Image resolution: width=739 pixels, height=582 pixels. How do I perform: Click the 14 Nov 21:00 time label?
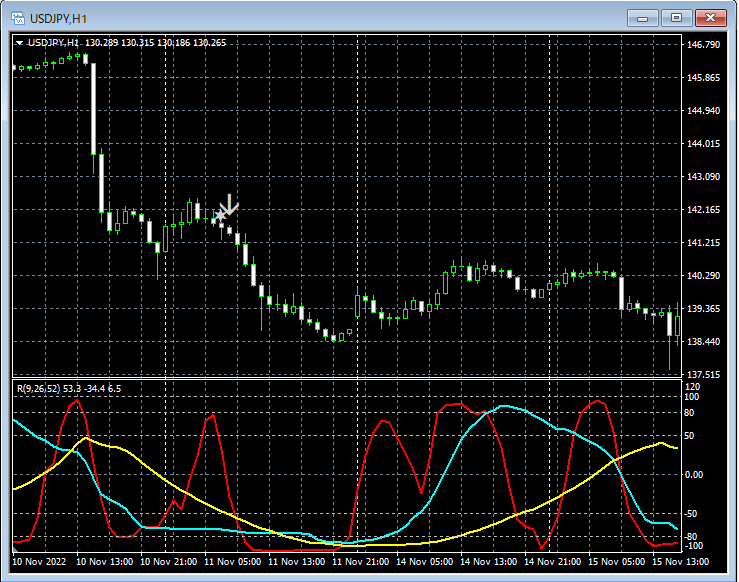tap(552, 562)
